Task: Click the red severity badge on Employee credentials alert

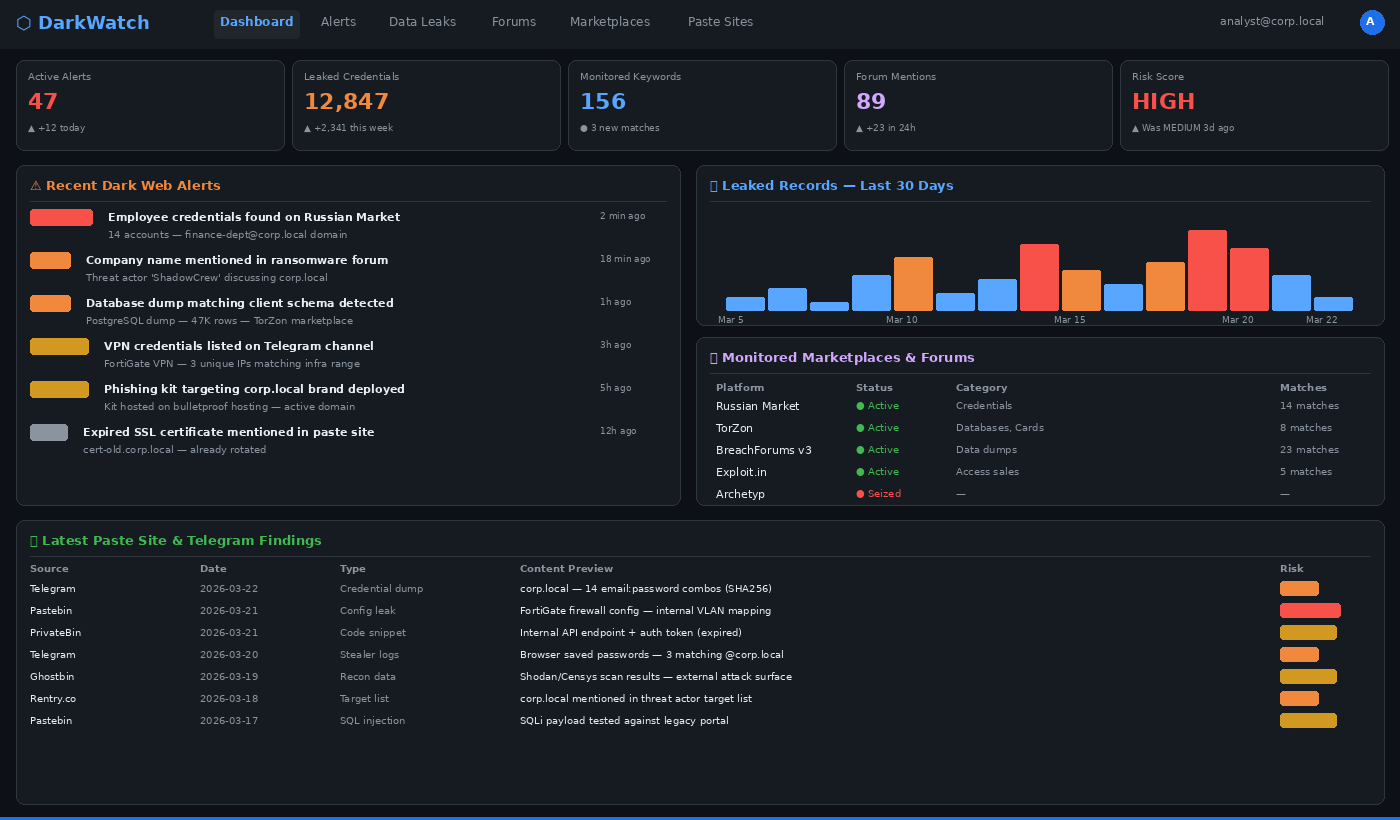Action: pos(61,217)
